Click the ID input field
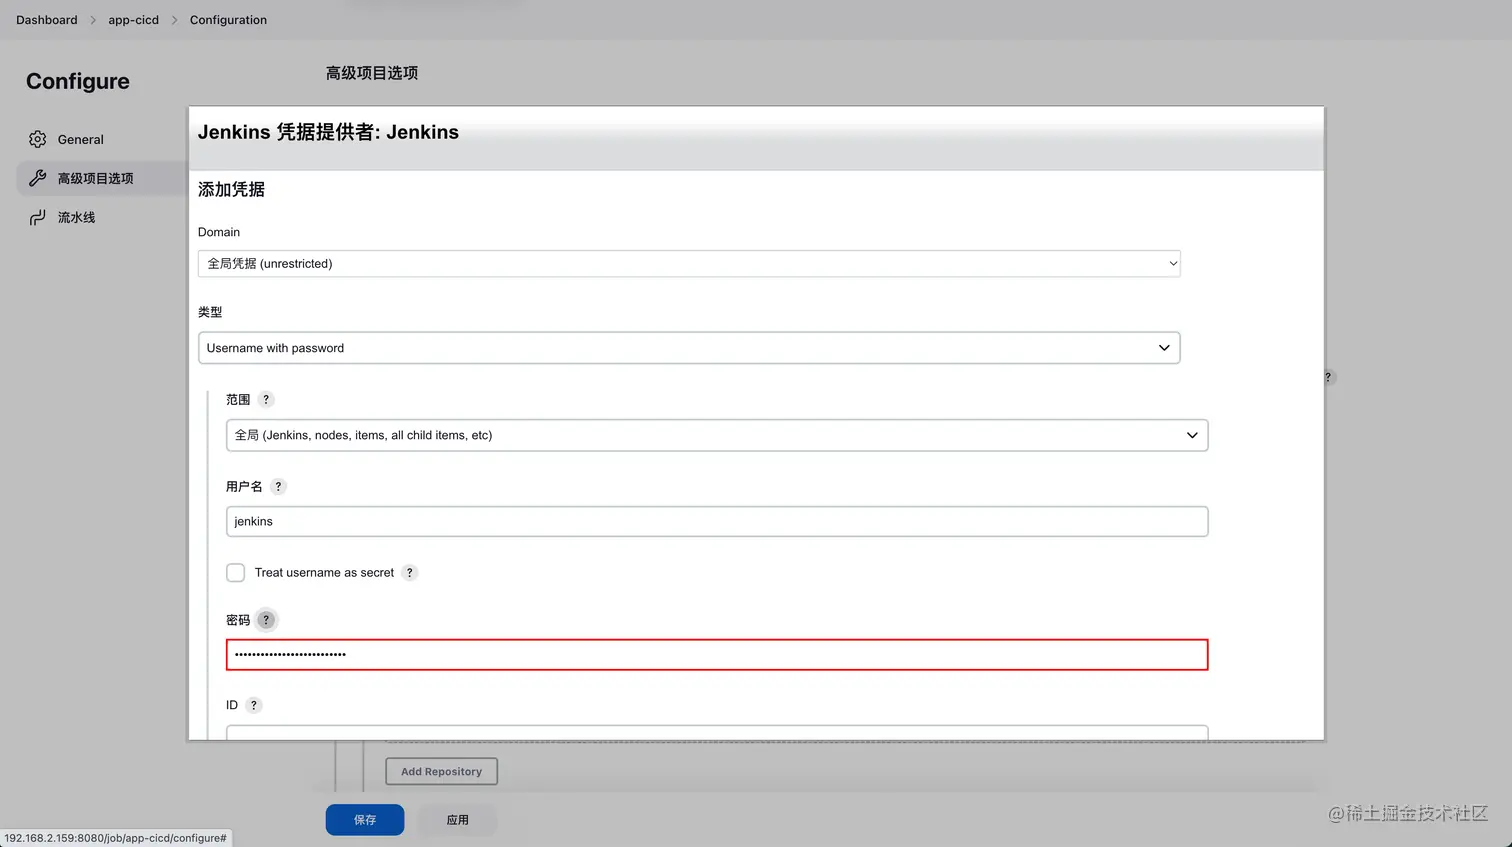 pos(717,733)
